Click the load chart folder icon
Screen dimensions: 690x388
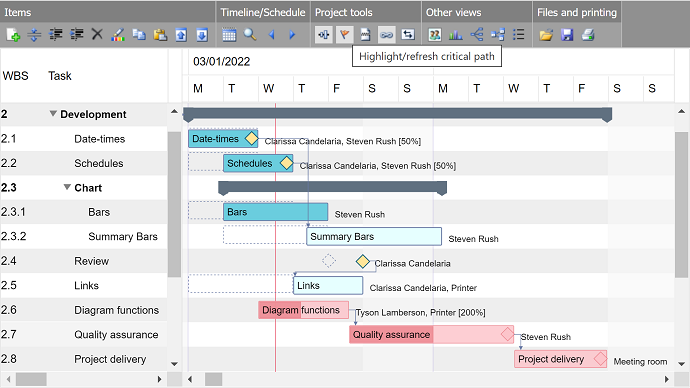pos(546,35)
